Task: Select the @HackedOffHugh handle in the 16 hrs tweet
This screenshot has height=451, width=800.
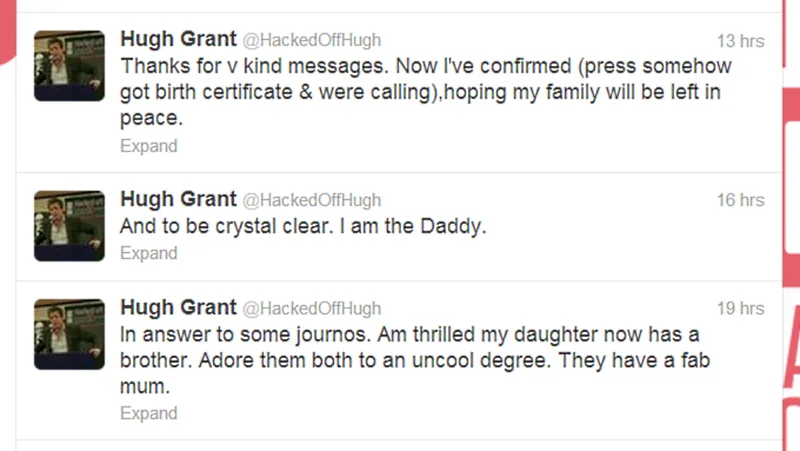Action: click(312, 200)
